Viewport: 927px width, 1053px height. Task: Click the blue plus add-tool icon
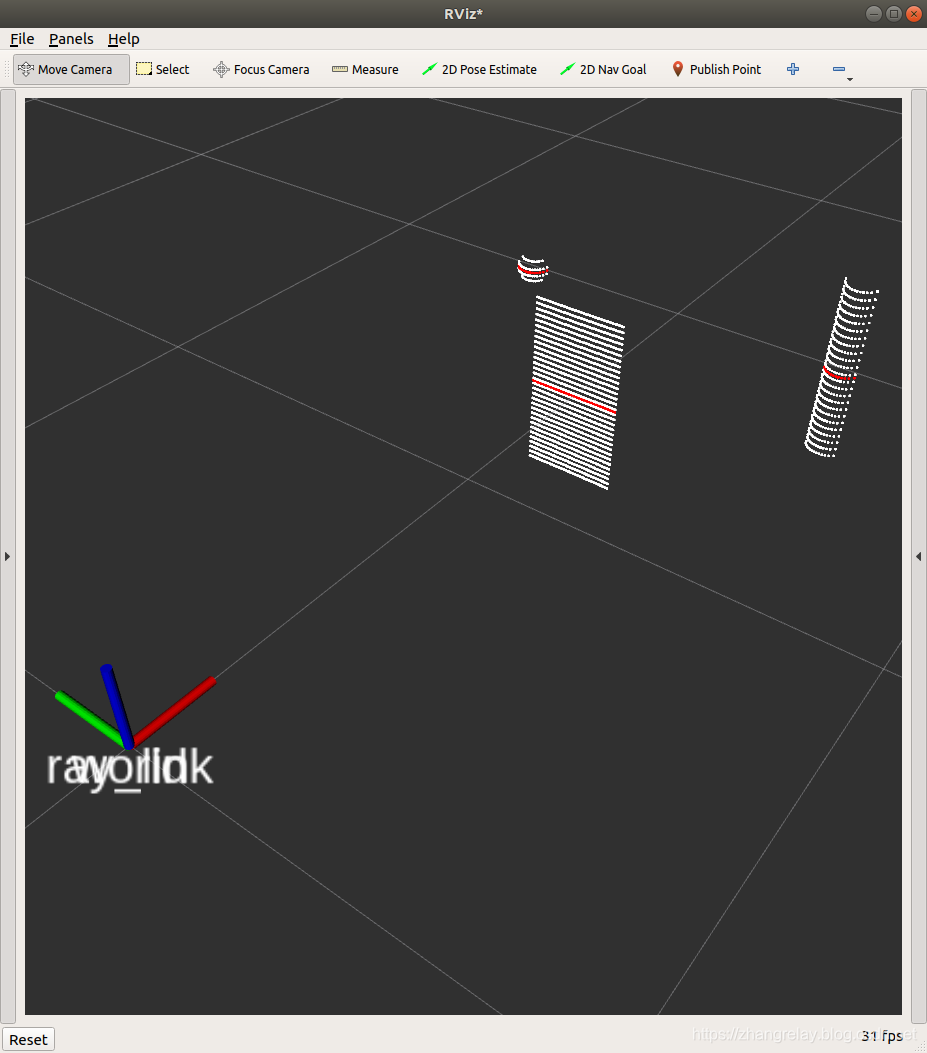(793, 69)
